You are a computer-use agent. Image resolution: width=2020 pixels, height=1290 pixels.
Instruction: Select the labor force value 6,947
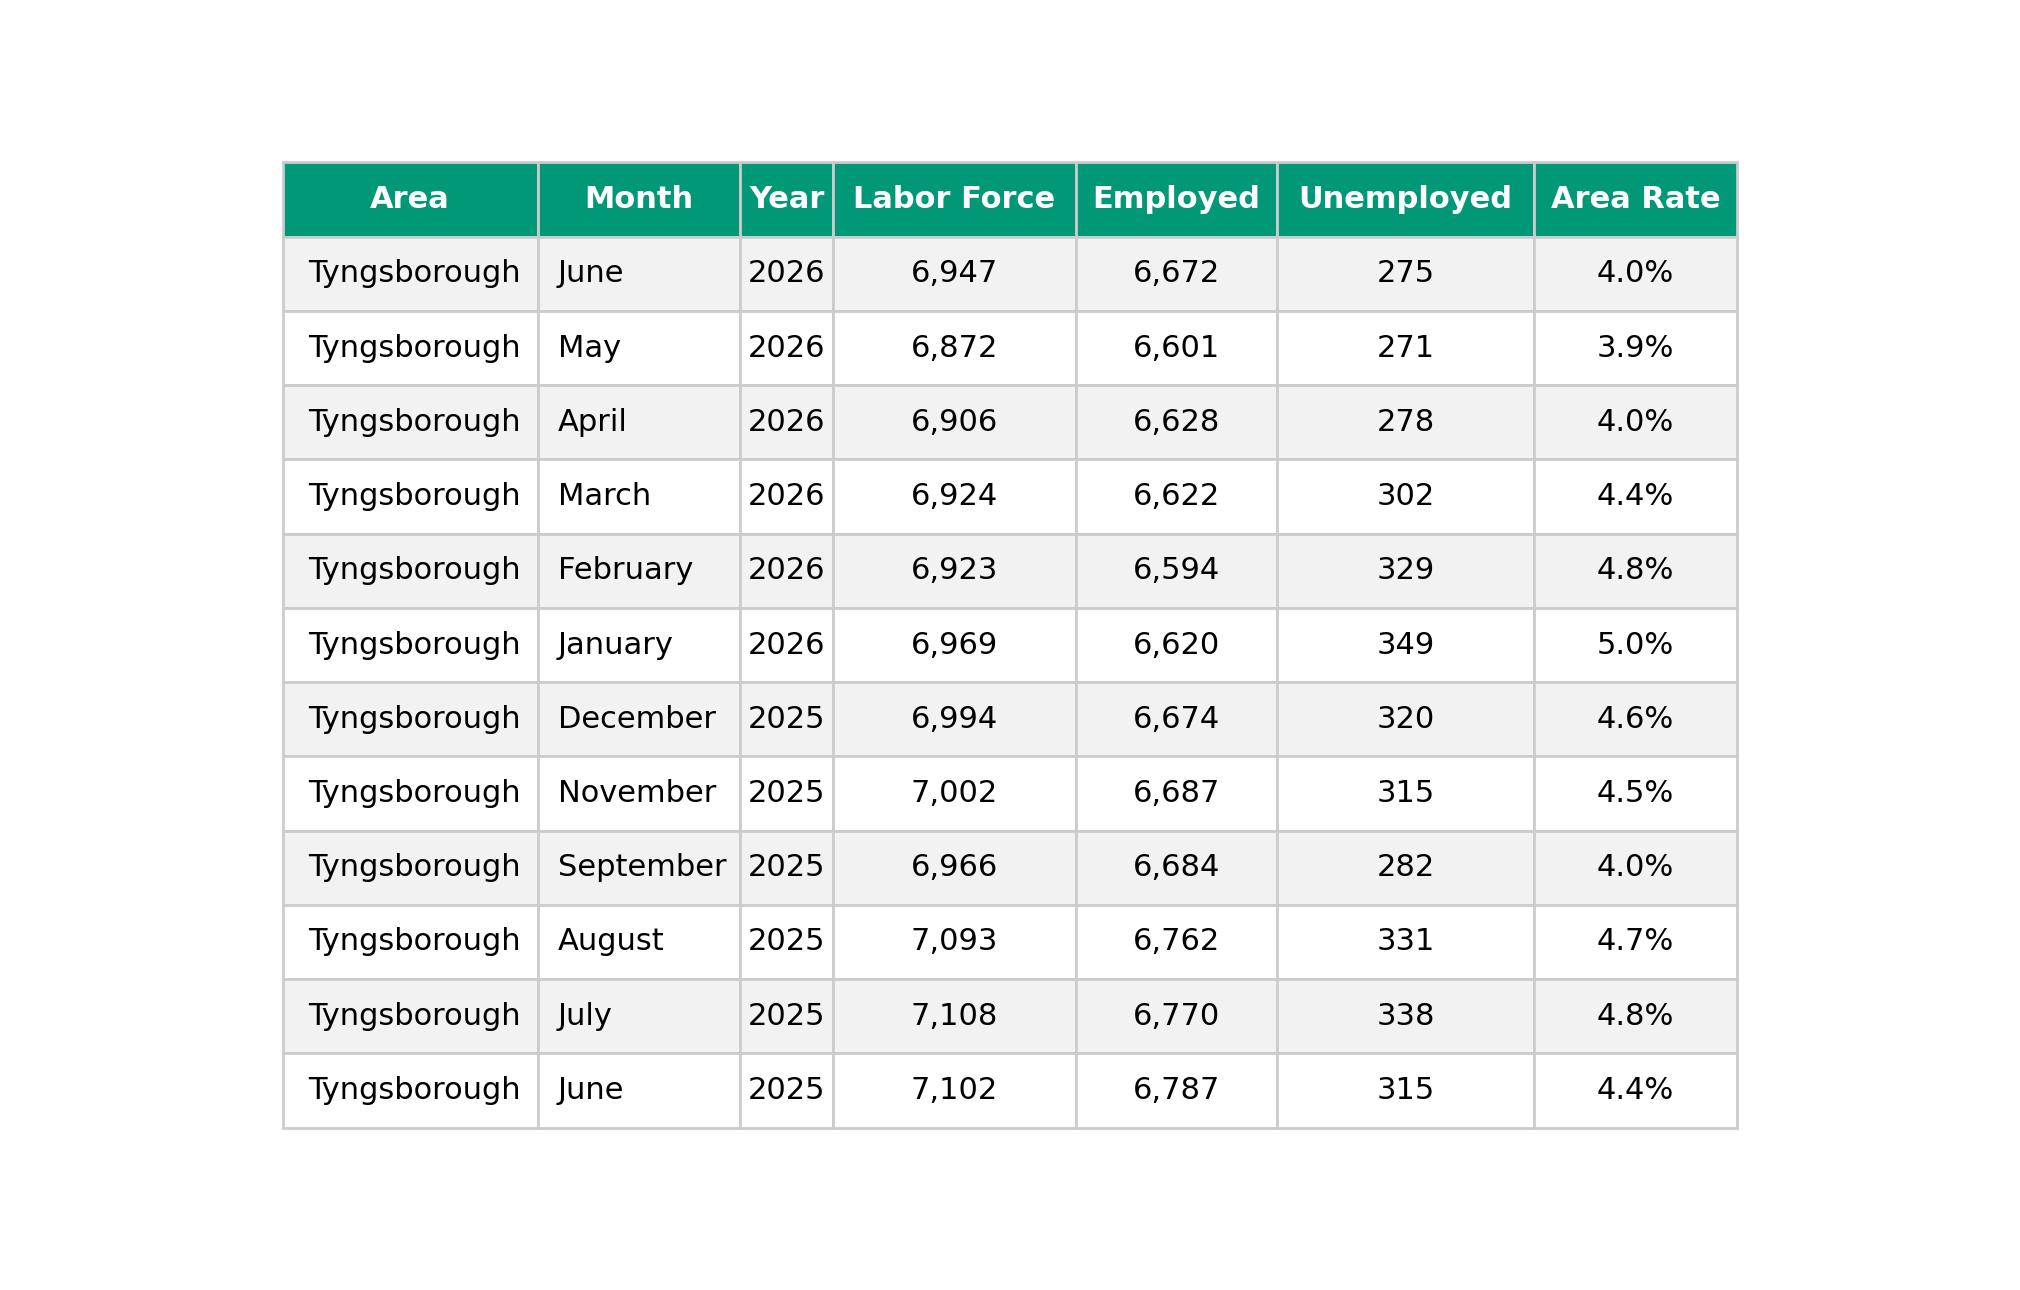(x=954, y=273)
